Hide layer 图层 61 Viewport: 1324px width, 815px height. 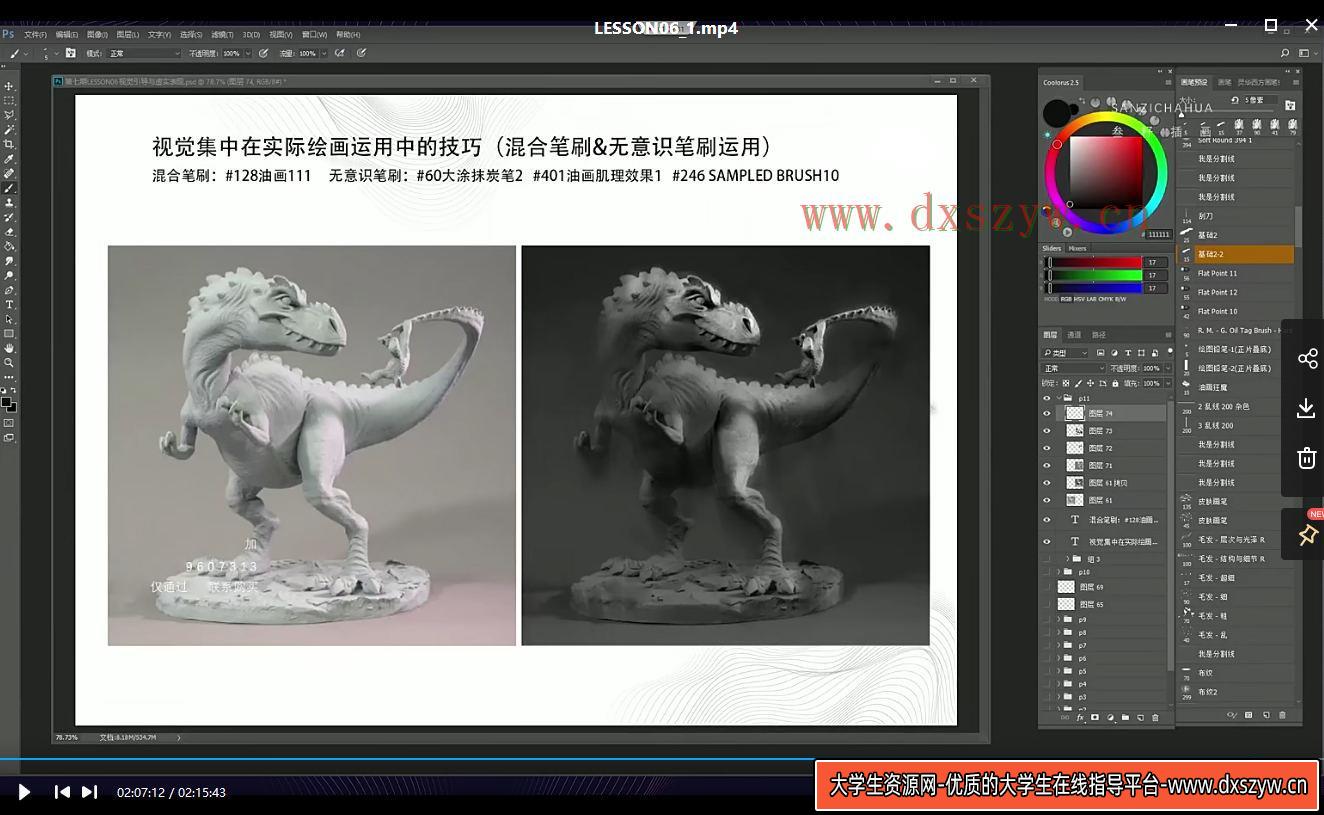pos(1047,500)
